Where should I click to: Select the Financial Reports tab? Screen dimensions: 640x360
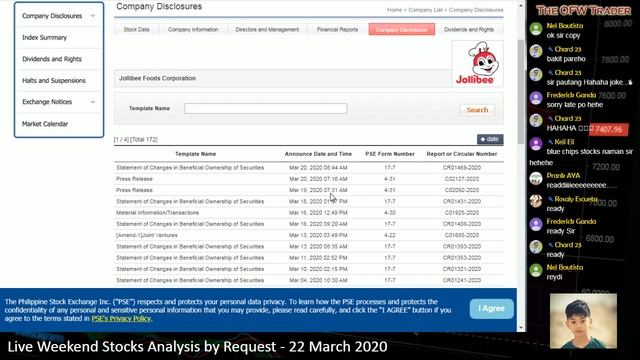coord(337,29)
